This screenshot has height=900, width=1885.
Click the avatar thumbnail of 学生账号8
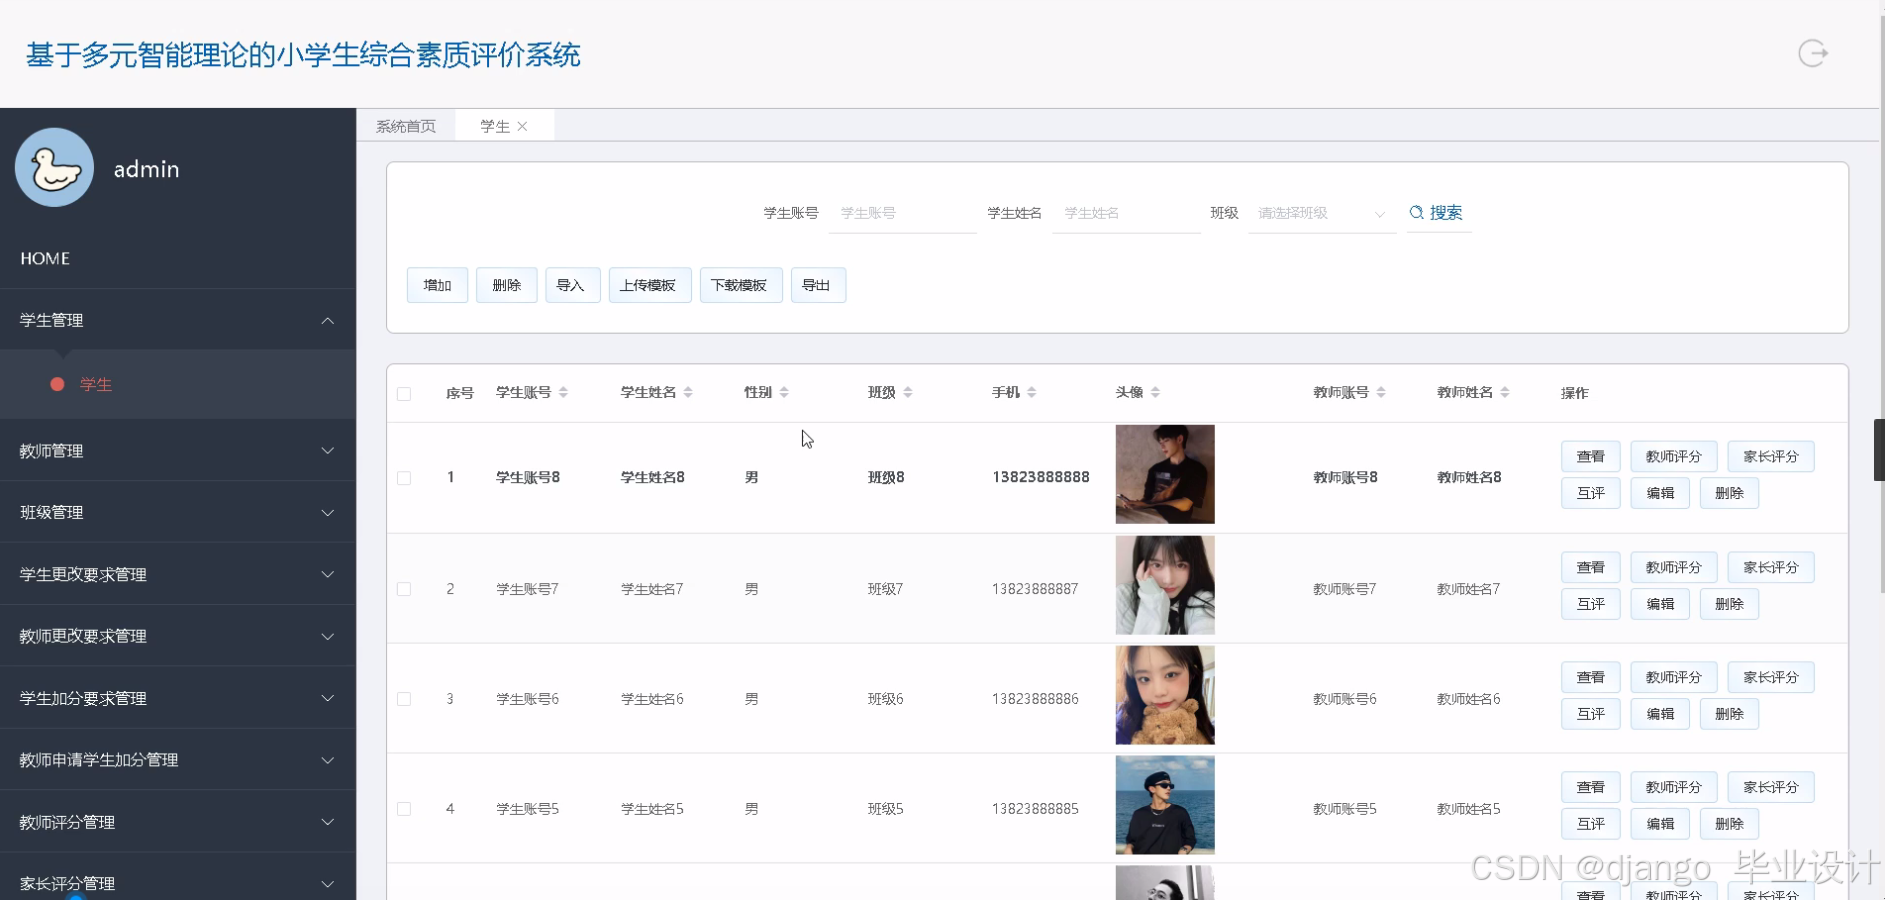[x=1165, y=474]
